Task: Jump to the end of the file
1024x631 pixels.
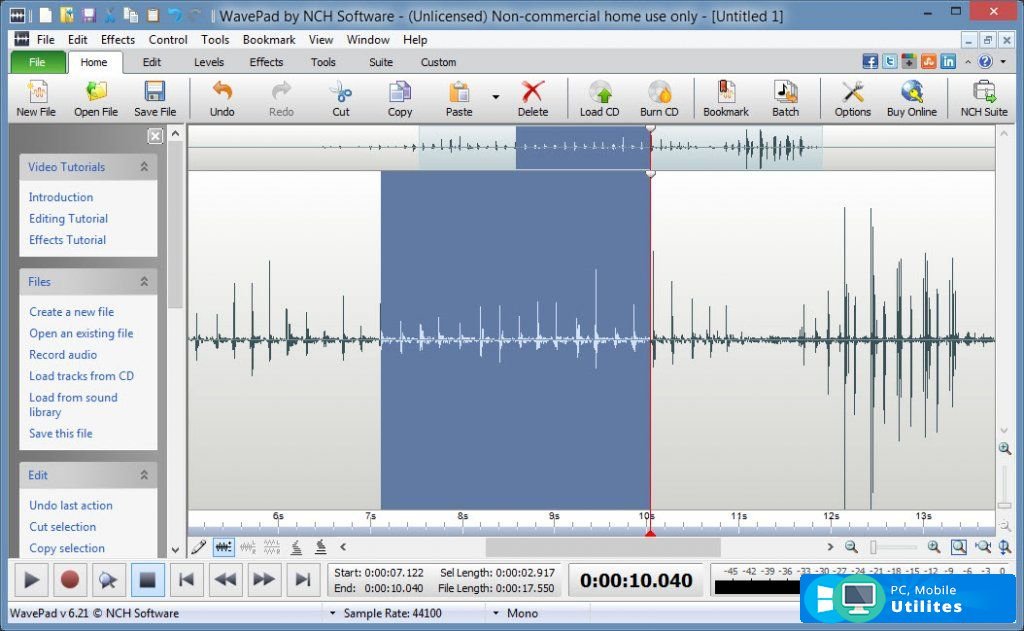Action: [302, 579]
